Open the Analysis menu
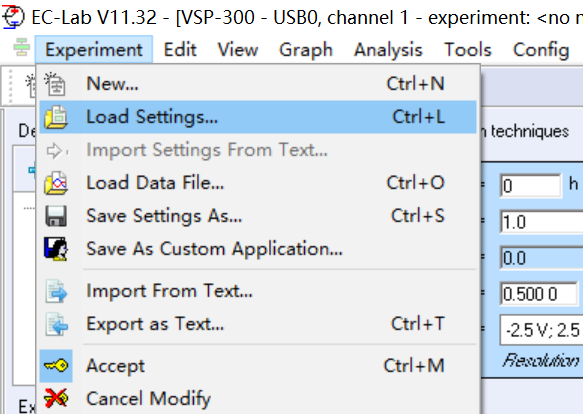 tap(388, 49)
